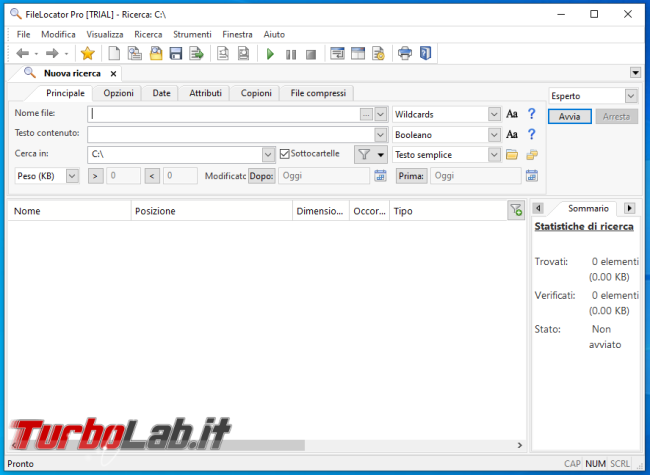Toggle the less-than size filter
Screen dimensions: 650x475
point(152,176)
